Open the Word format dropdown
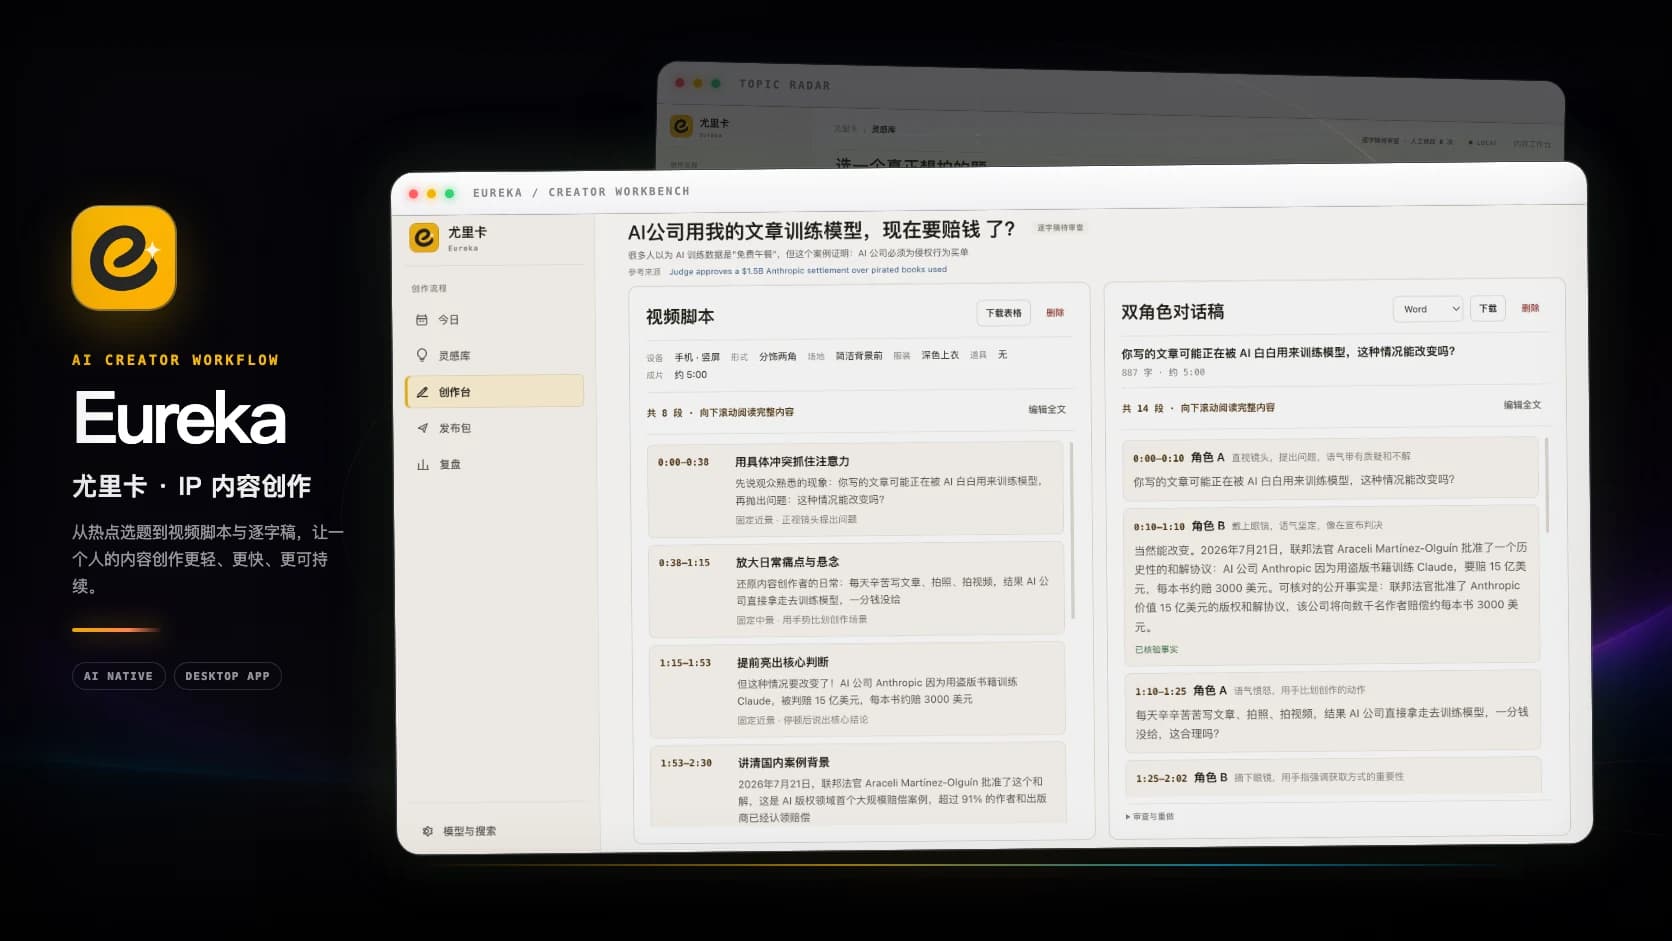This screenshot has height=941, width=1672. pos(1428,309)
